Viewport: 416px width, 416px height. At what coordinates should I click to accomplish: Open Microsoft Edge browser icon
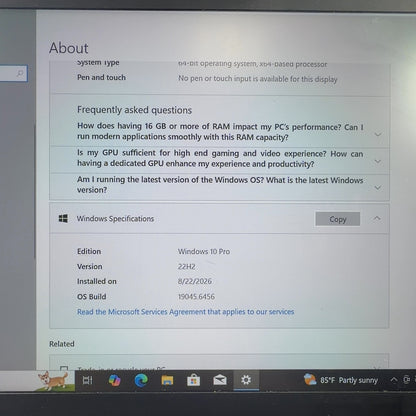tap(141, 380)
